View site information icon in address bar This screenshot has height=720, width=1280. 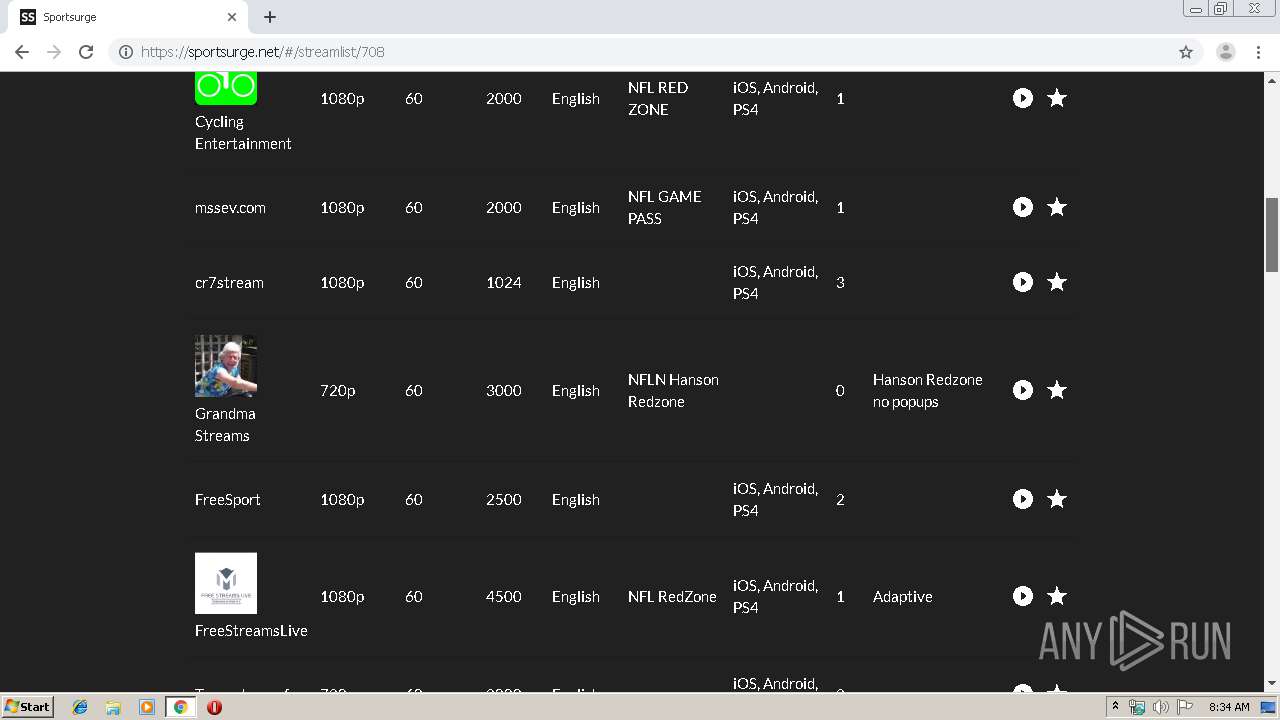tap(126, 52)
